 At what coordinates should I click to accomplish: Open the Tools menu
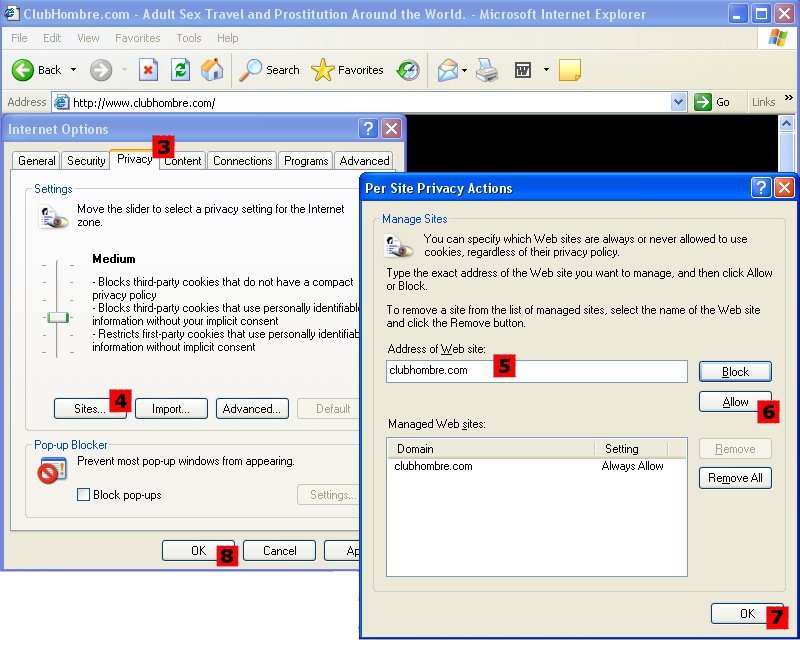coord(189,38)
